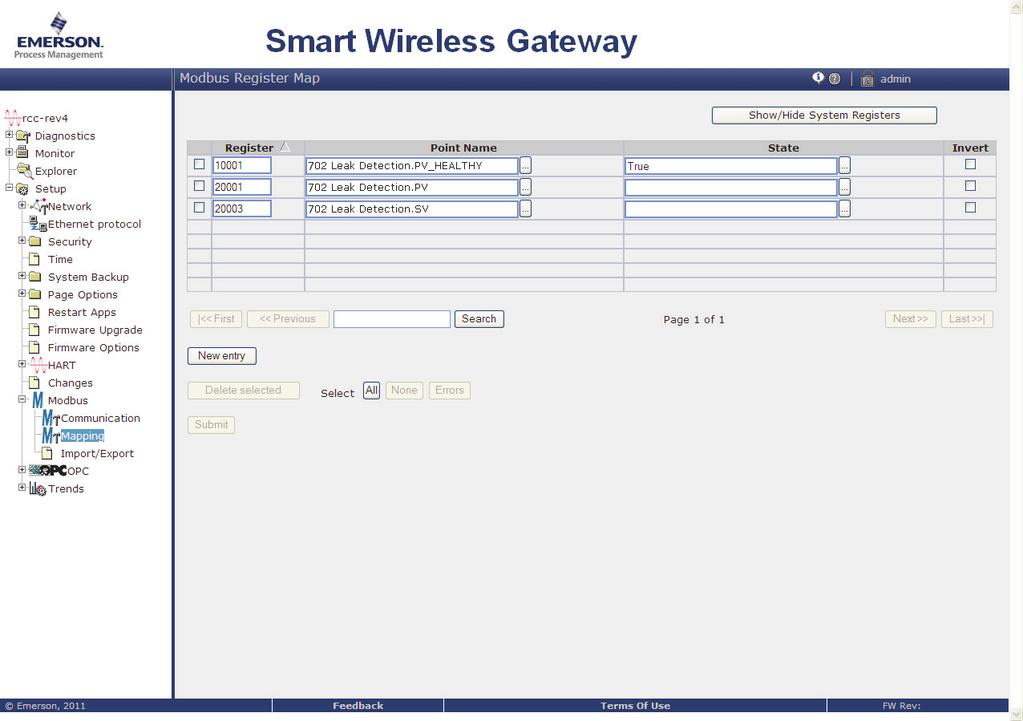Screen dimensions: 1023x721
Task: Click the HART waveform icon
Action: (38, 365)
